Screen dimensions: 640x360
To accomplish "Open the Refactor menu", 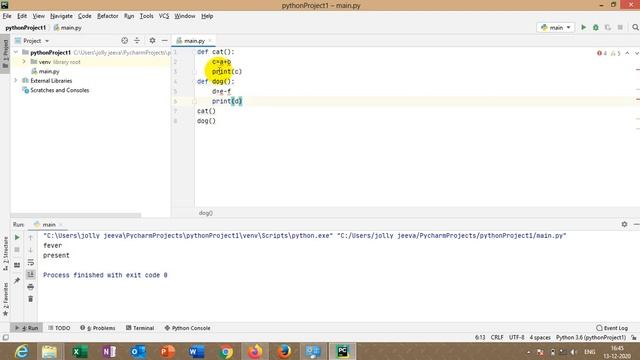I will click(107, 16).
